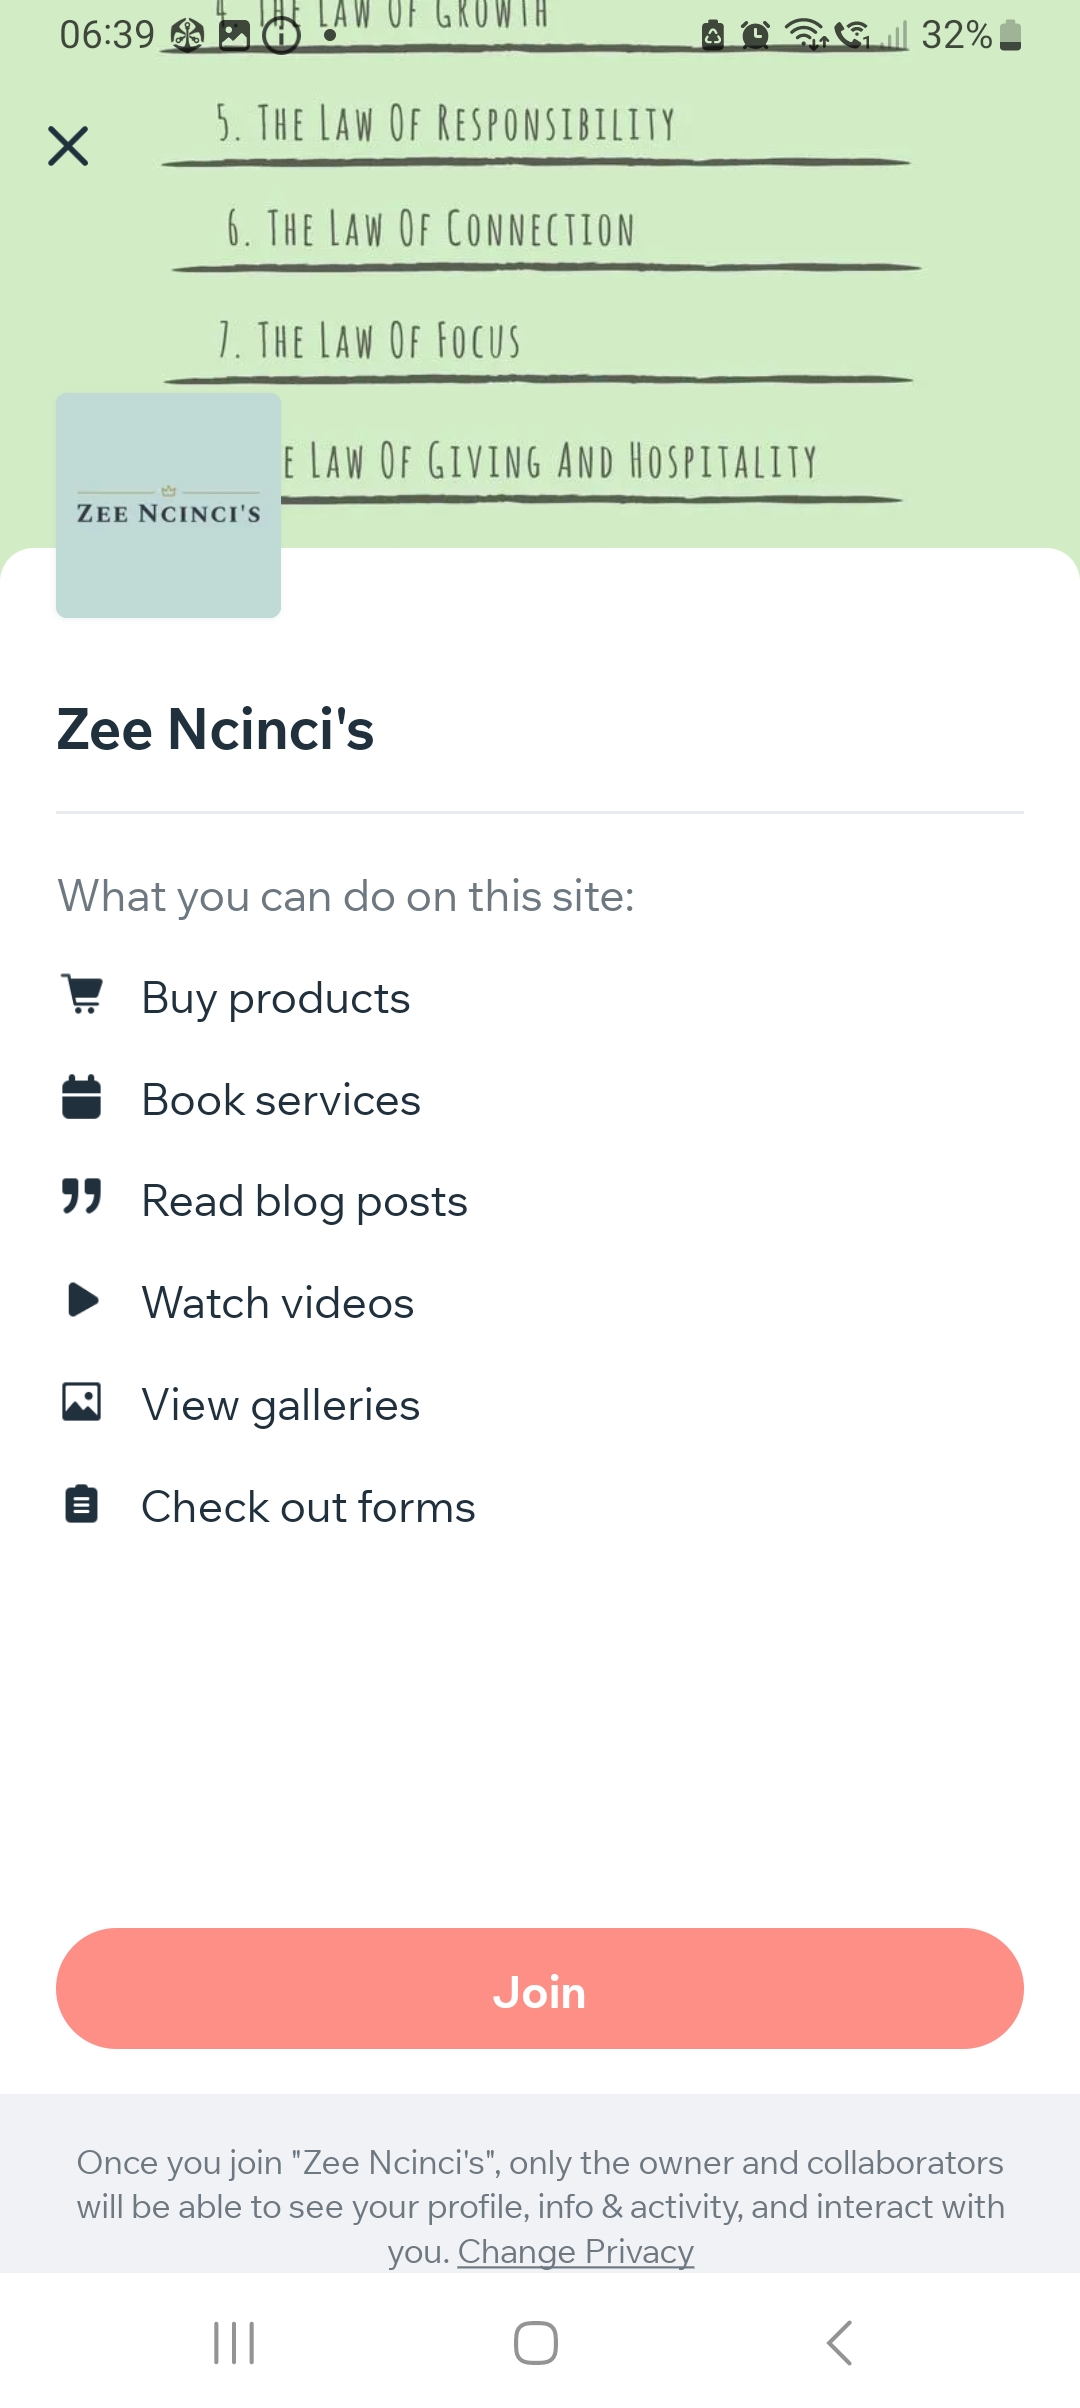Tap the Android back arrow
Viewport: 1080px width, 2408px height.
(x=840, y=2343)
